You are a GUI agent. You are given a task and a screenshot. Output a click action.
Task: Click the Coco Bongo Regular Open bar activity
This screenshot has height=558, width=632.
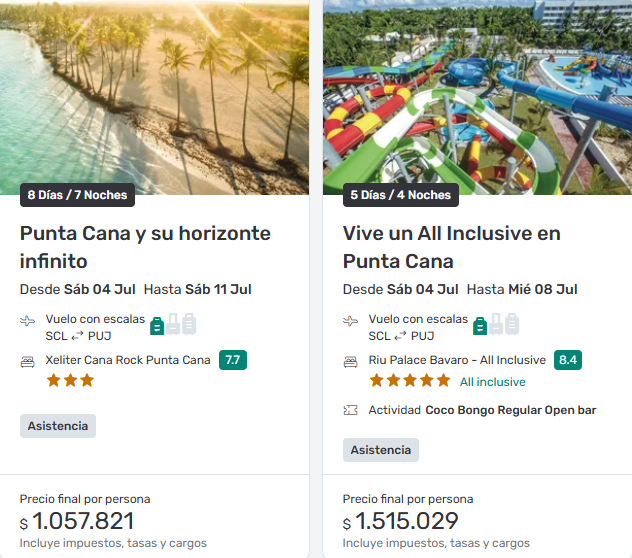(510, 410)
